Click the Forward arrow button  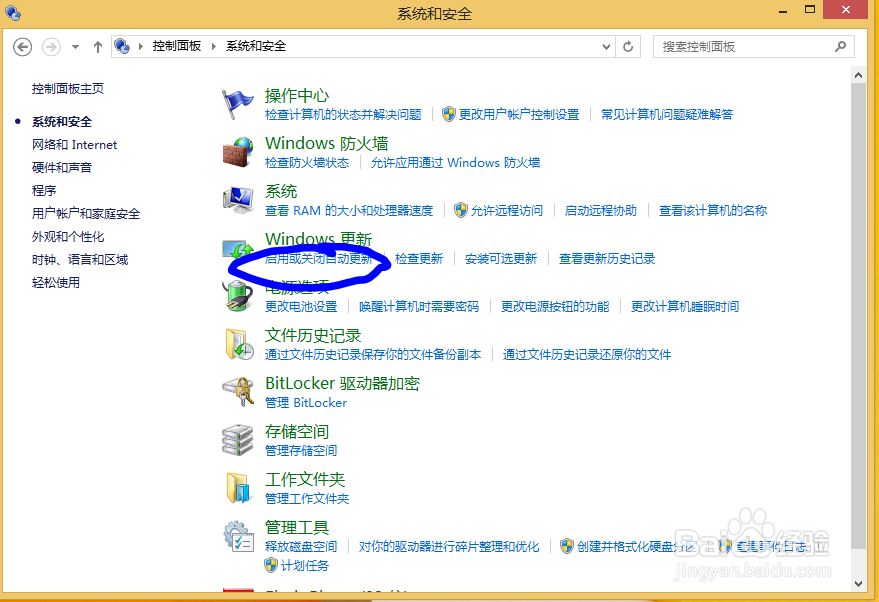(52, 47)
